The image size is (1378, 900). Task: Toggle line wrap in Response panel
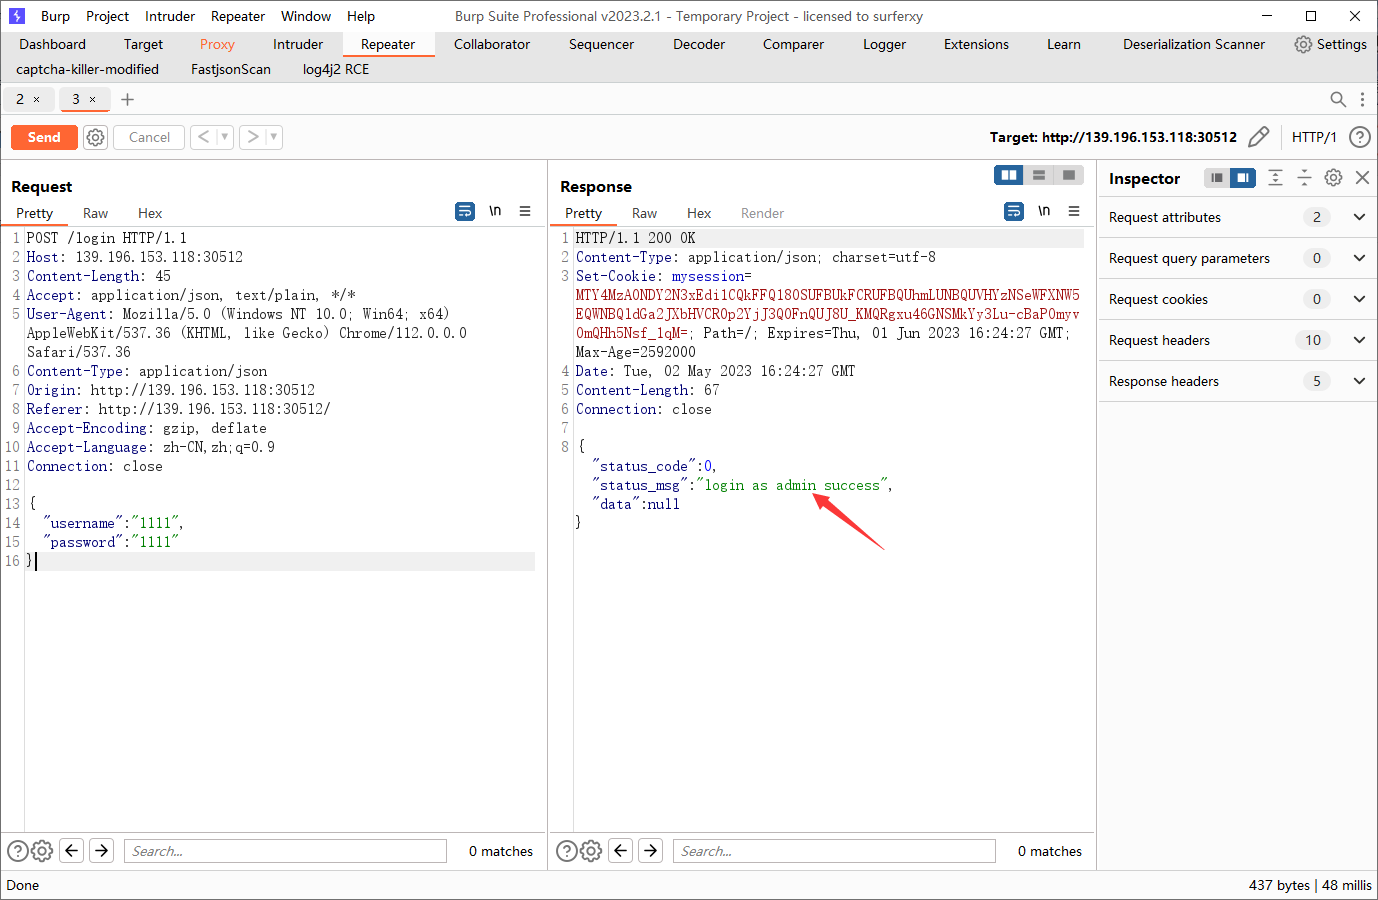coord(1014,211)
